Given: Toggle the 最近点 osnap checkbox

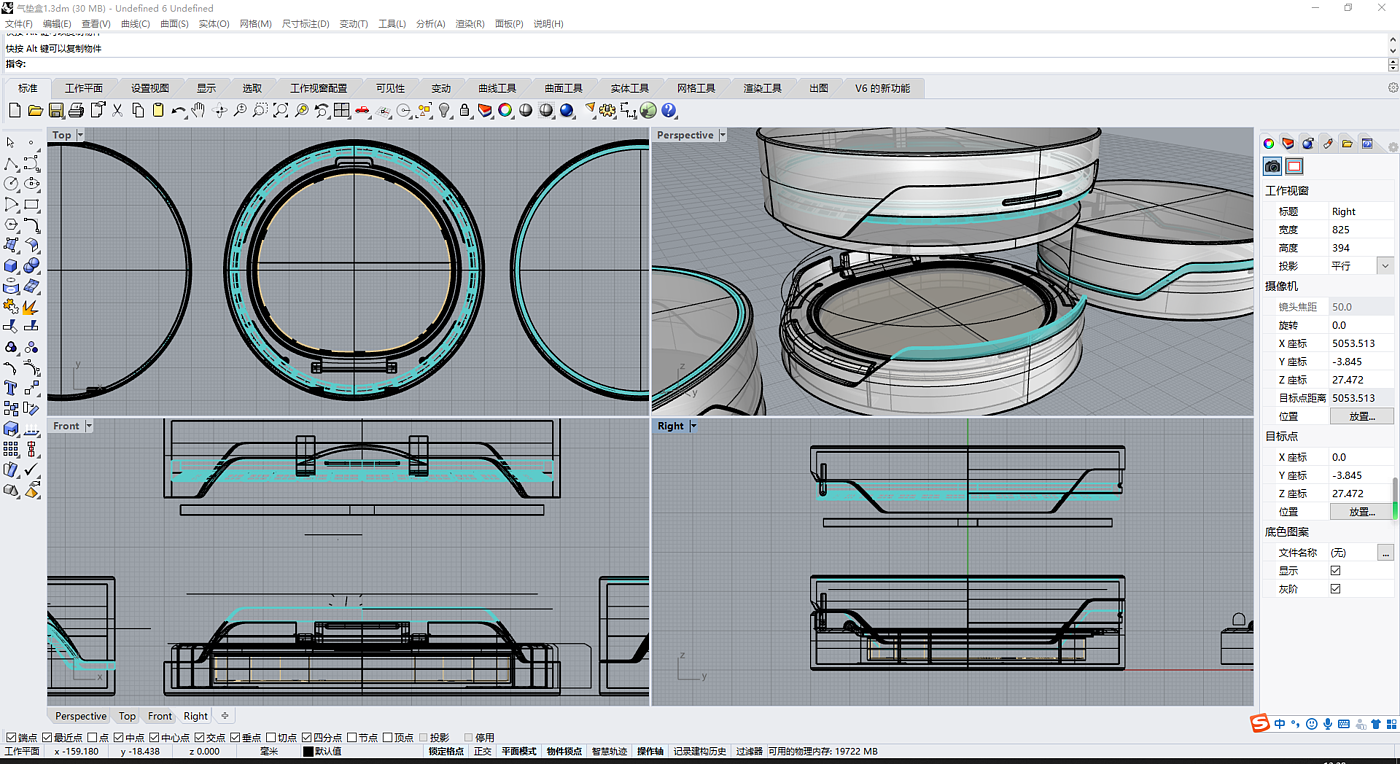Looking at the screenshot, I should pos(47,738).
